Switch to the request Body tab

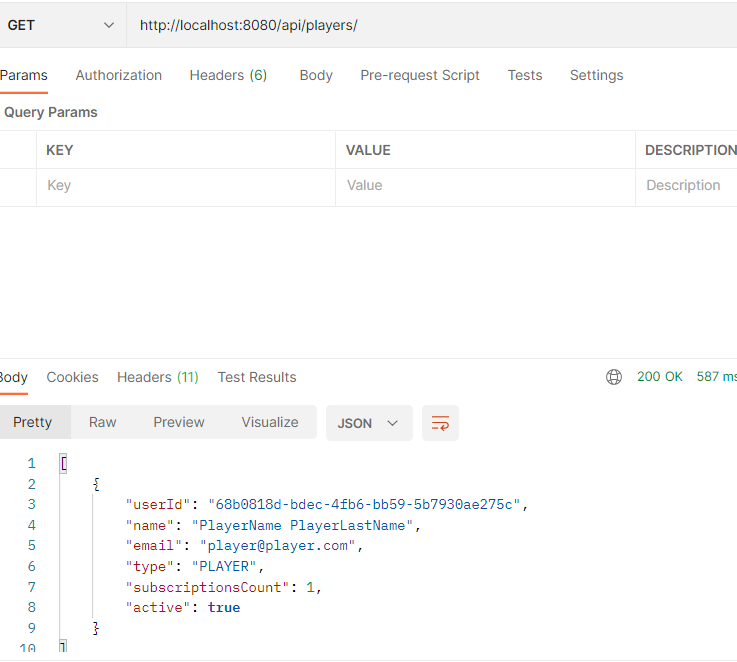(x=316, y=75)
